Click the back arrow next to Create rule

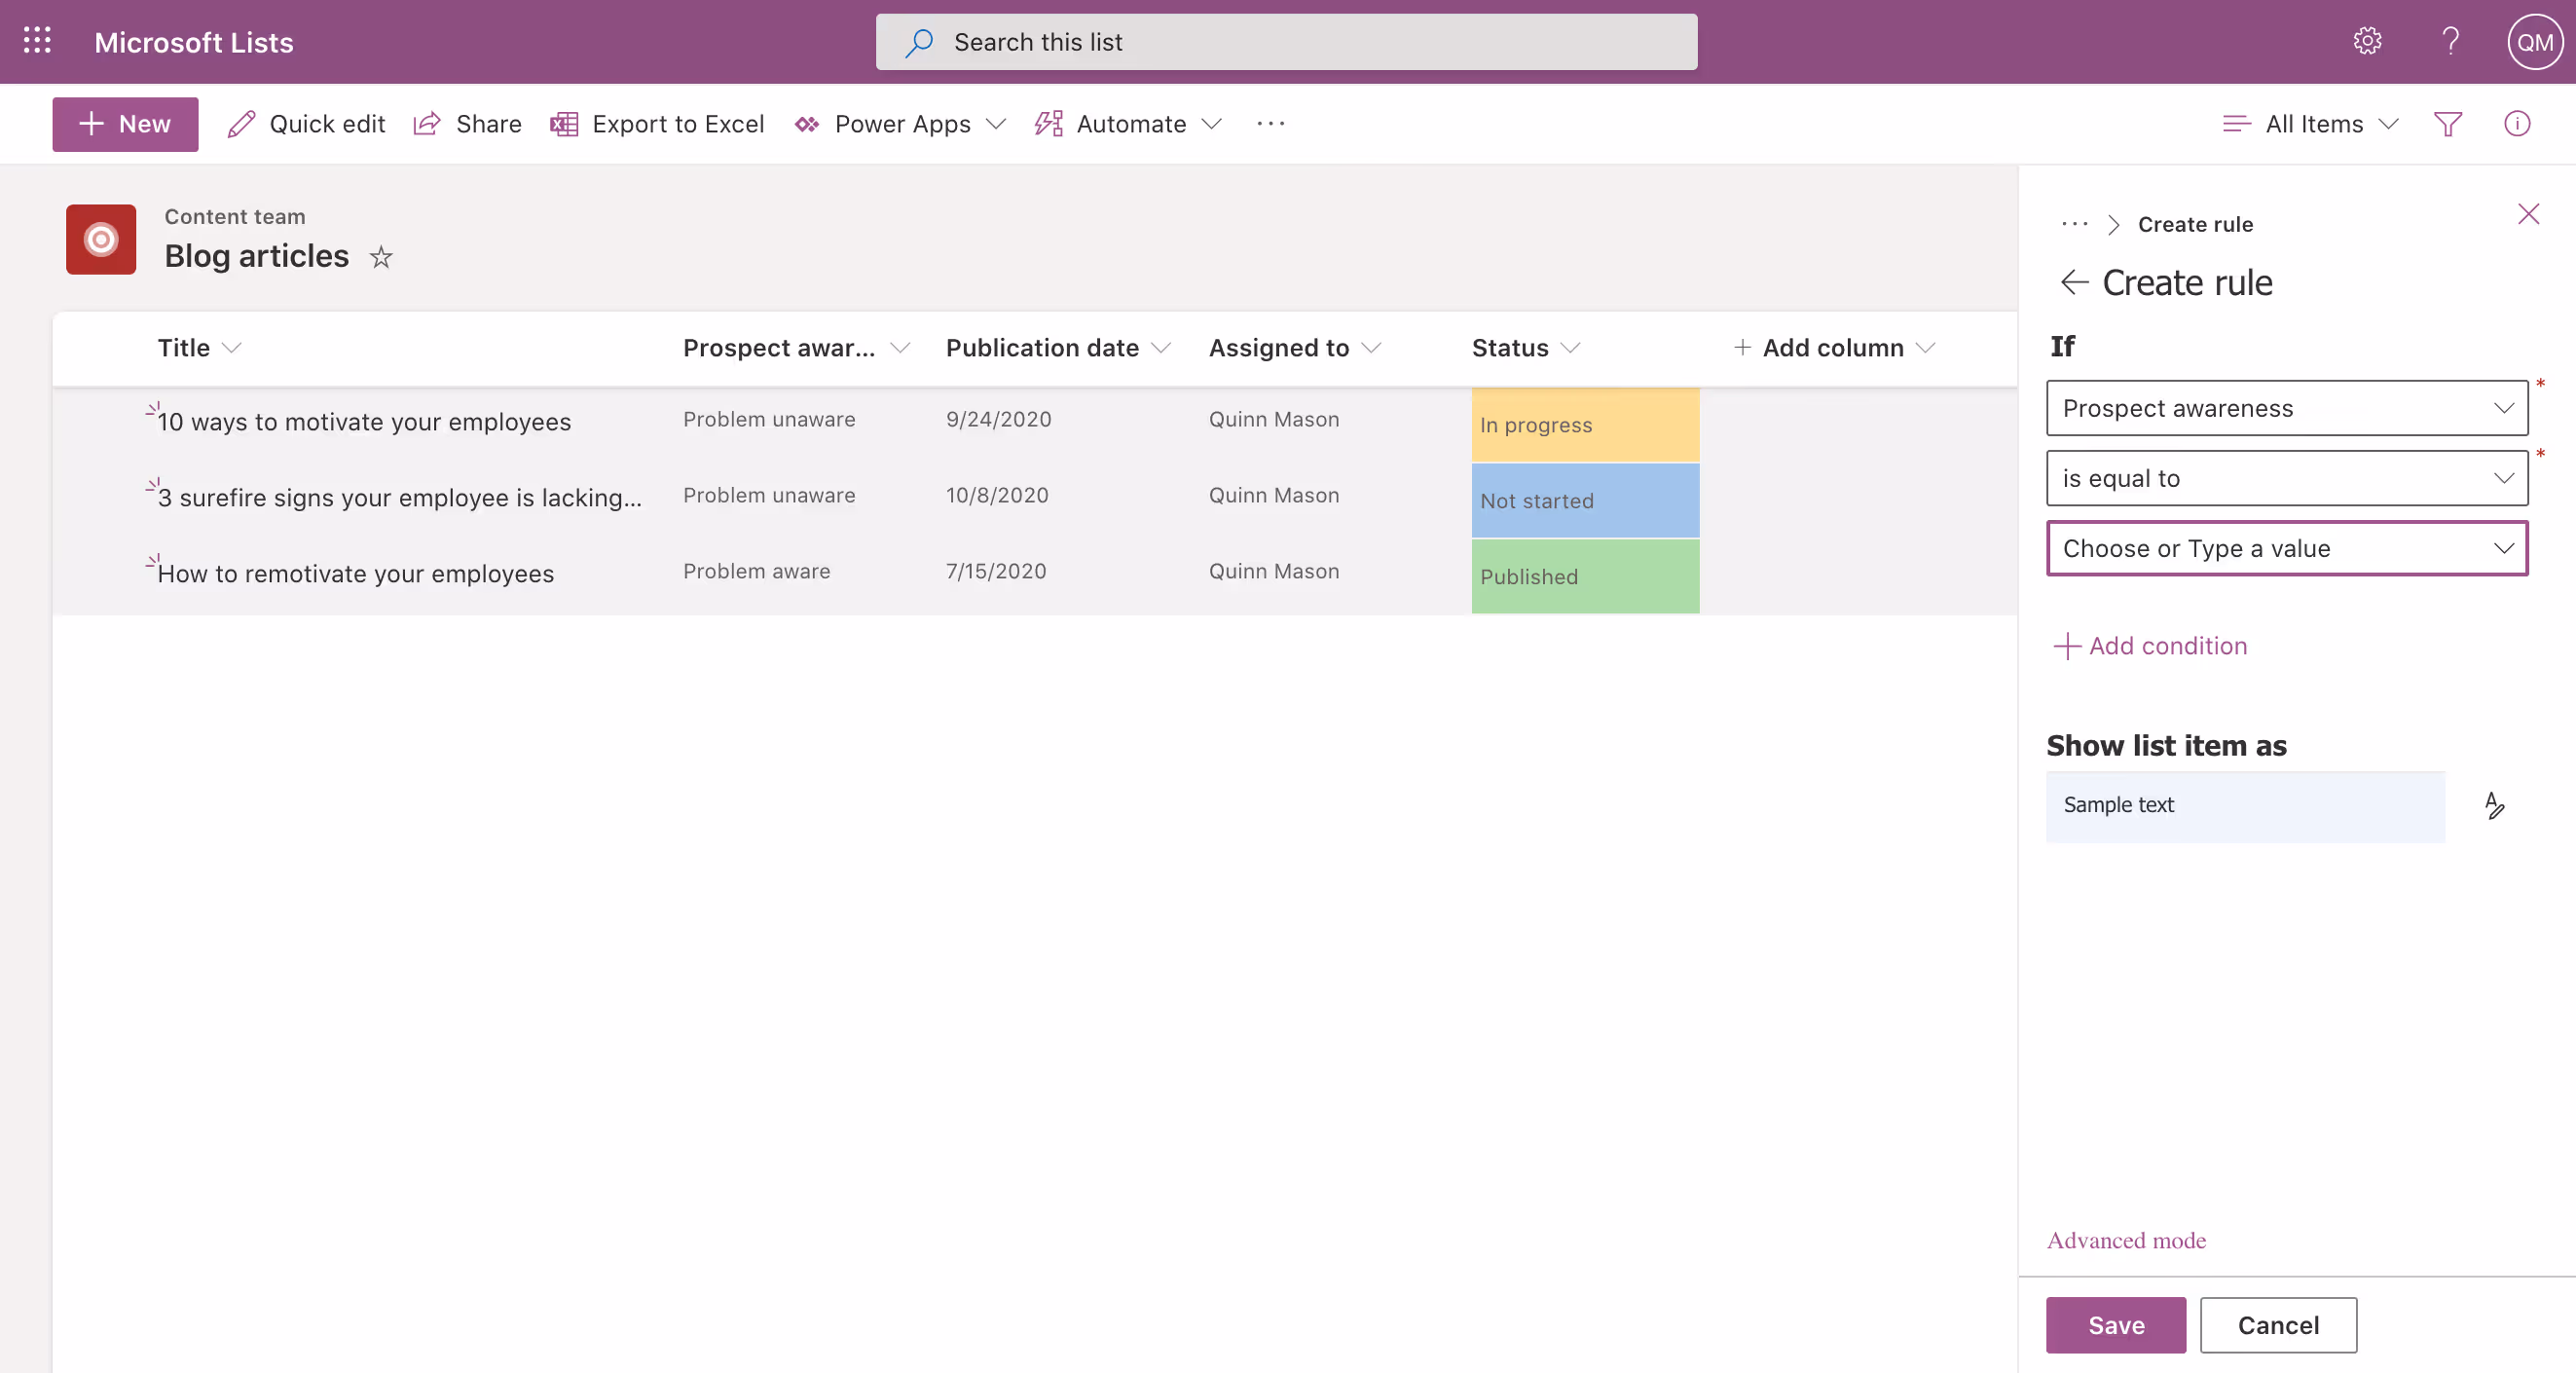tap(2074, 283)
